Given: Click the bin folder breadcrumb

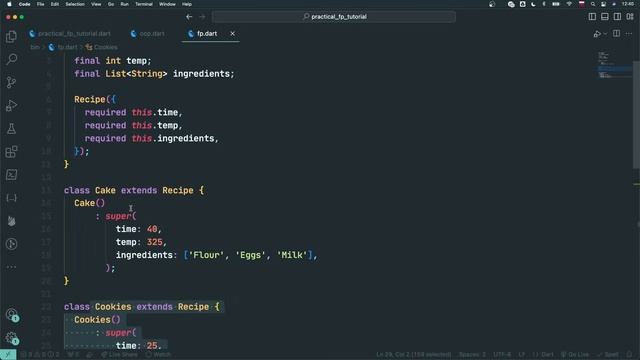Looking at the screenshot, I should pyautogui.click(x=35, y=47).
